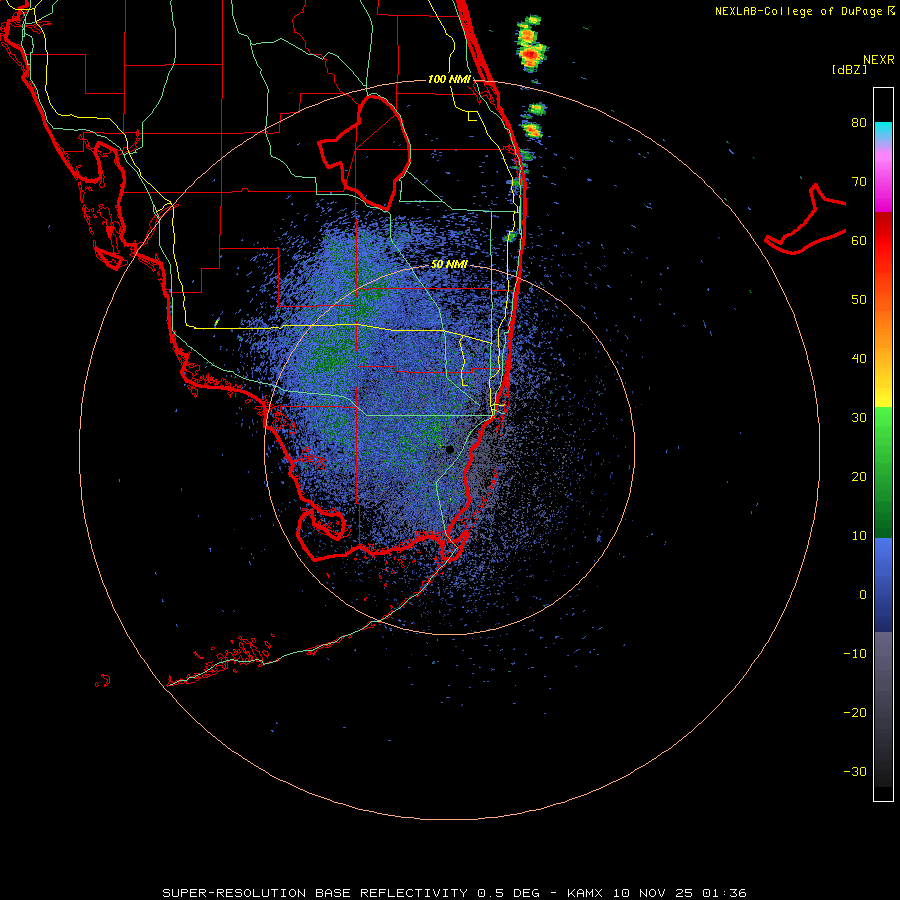Click the 10 value on the dBZ scale
Viewport: 900px width, 900px height.
point(859,536)
